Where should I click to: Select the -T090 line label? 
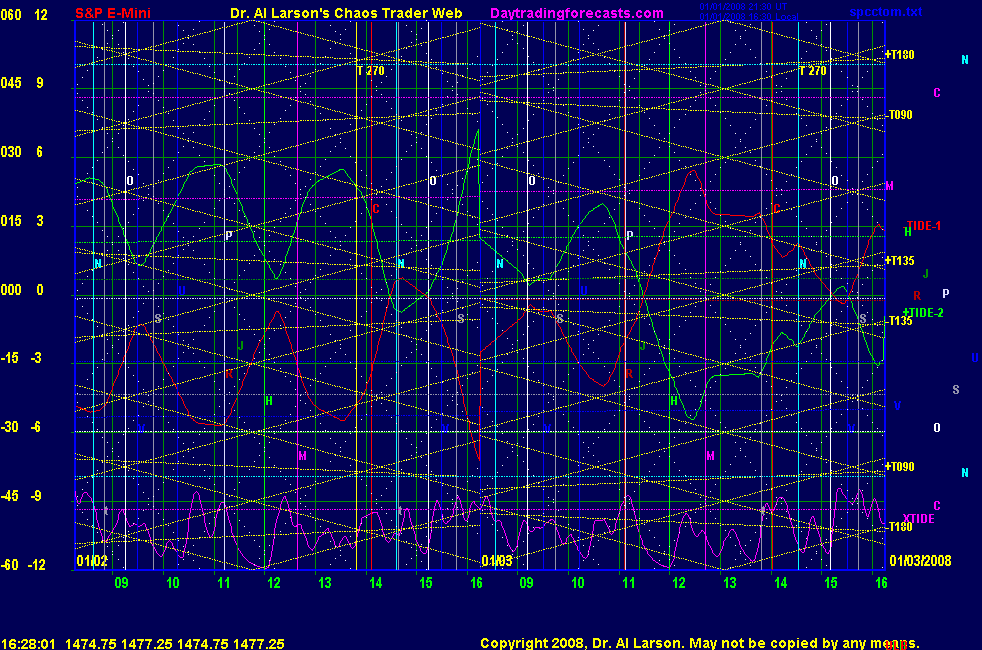900,115
